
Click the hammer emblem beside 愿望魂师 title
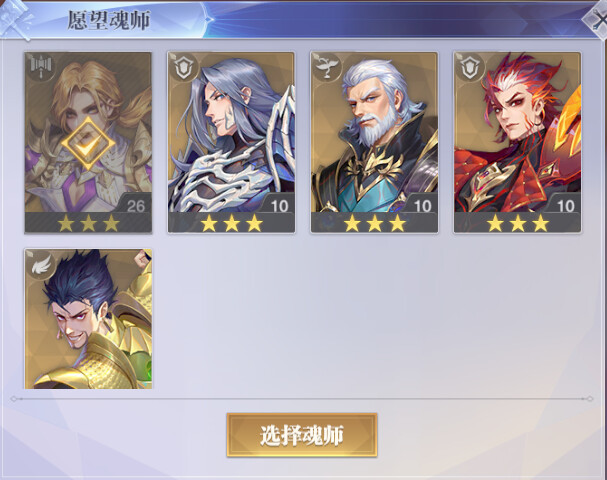(x=15, y=19)
